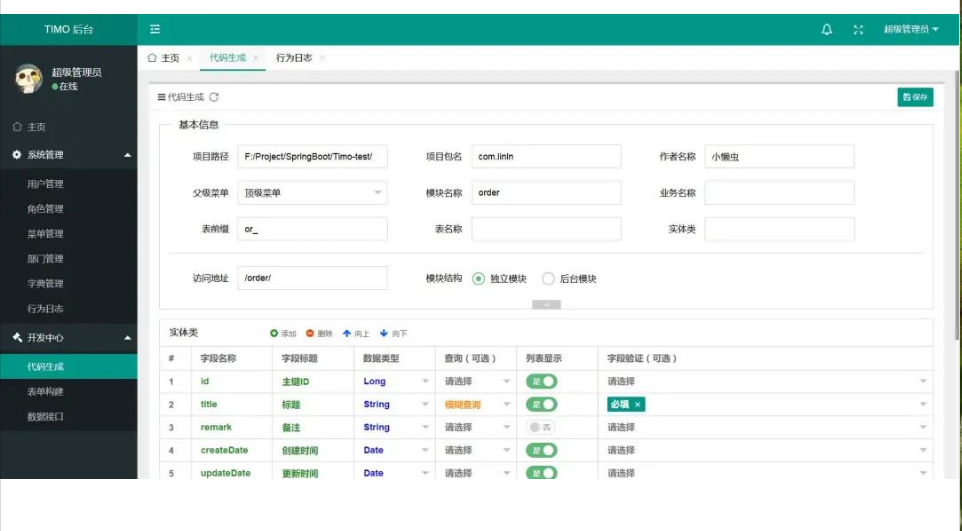
Task: Open 用户管理 in the sidebar
Action: [45, 184]
